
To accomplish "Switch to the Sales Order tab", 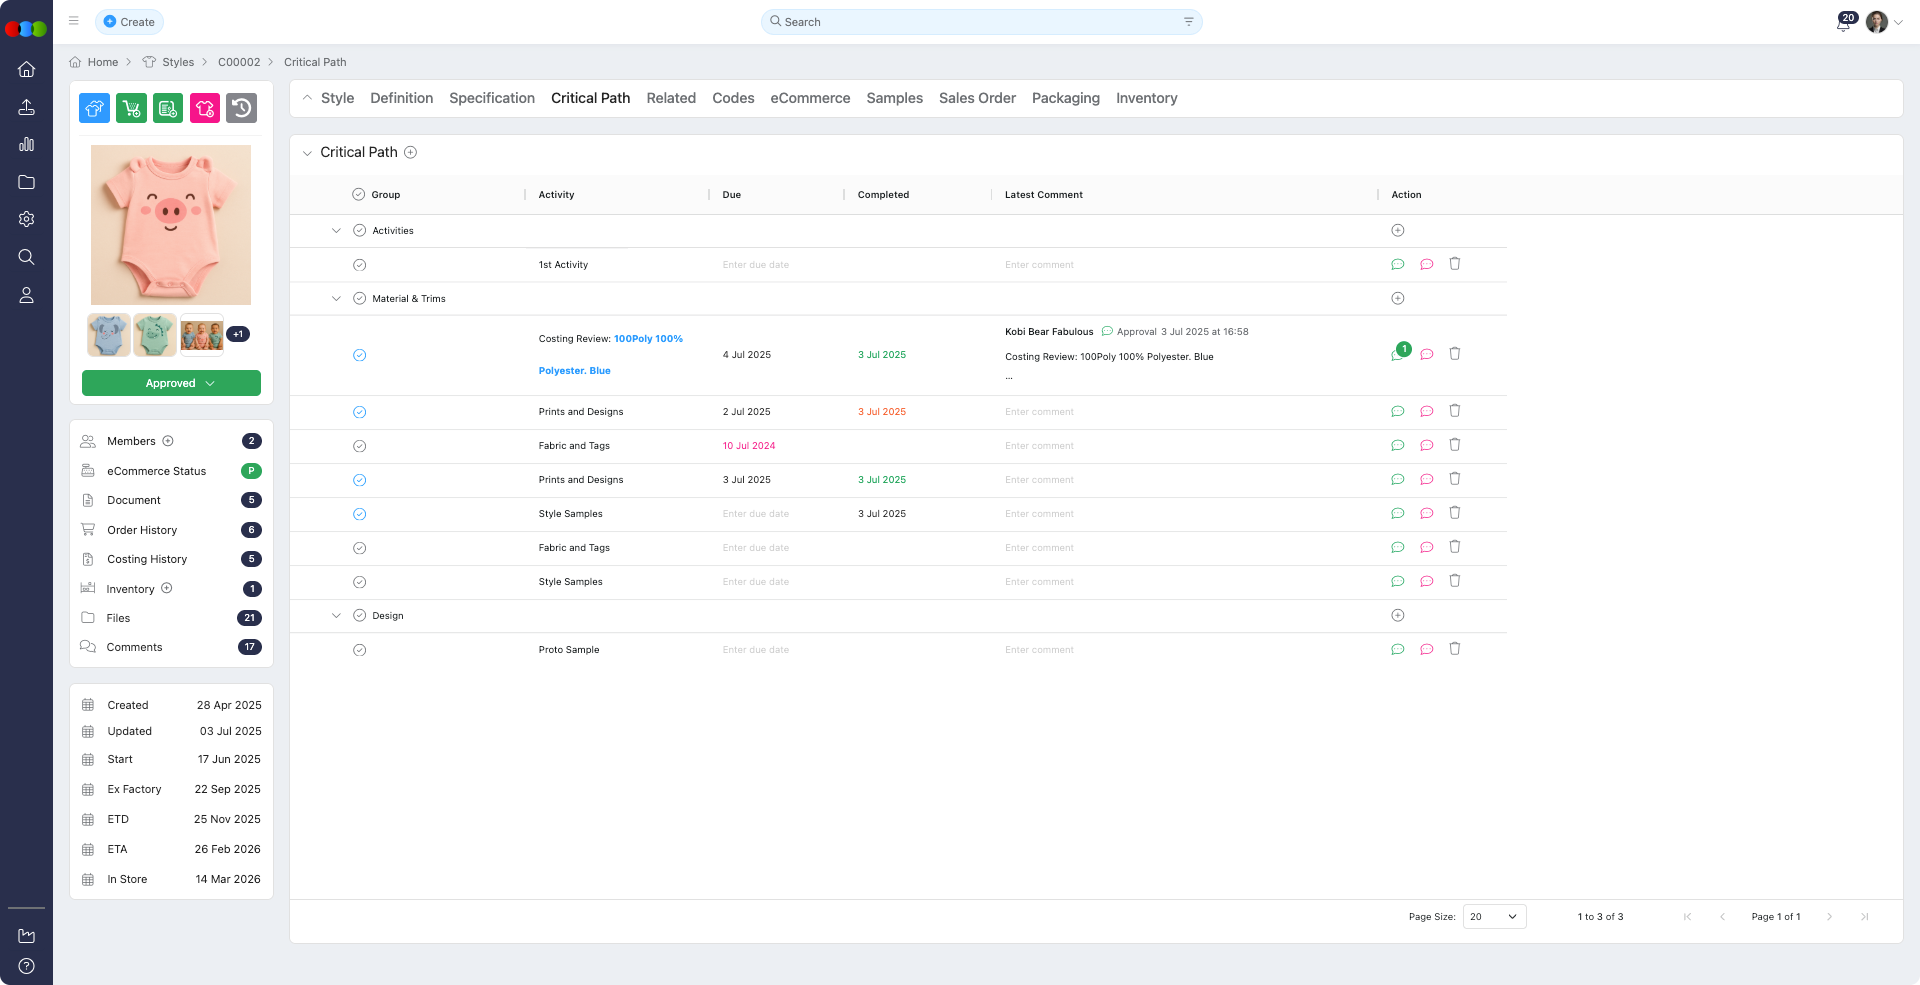I will (977, 98).
